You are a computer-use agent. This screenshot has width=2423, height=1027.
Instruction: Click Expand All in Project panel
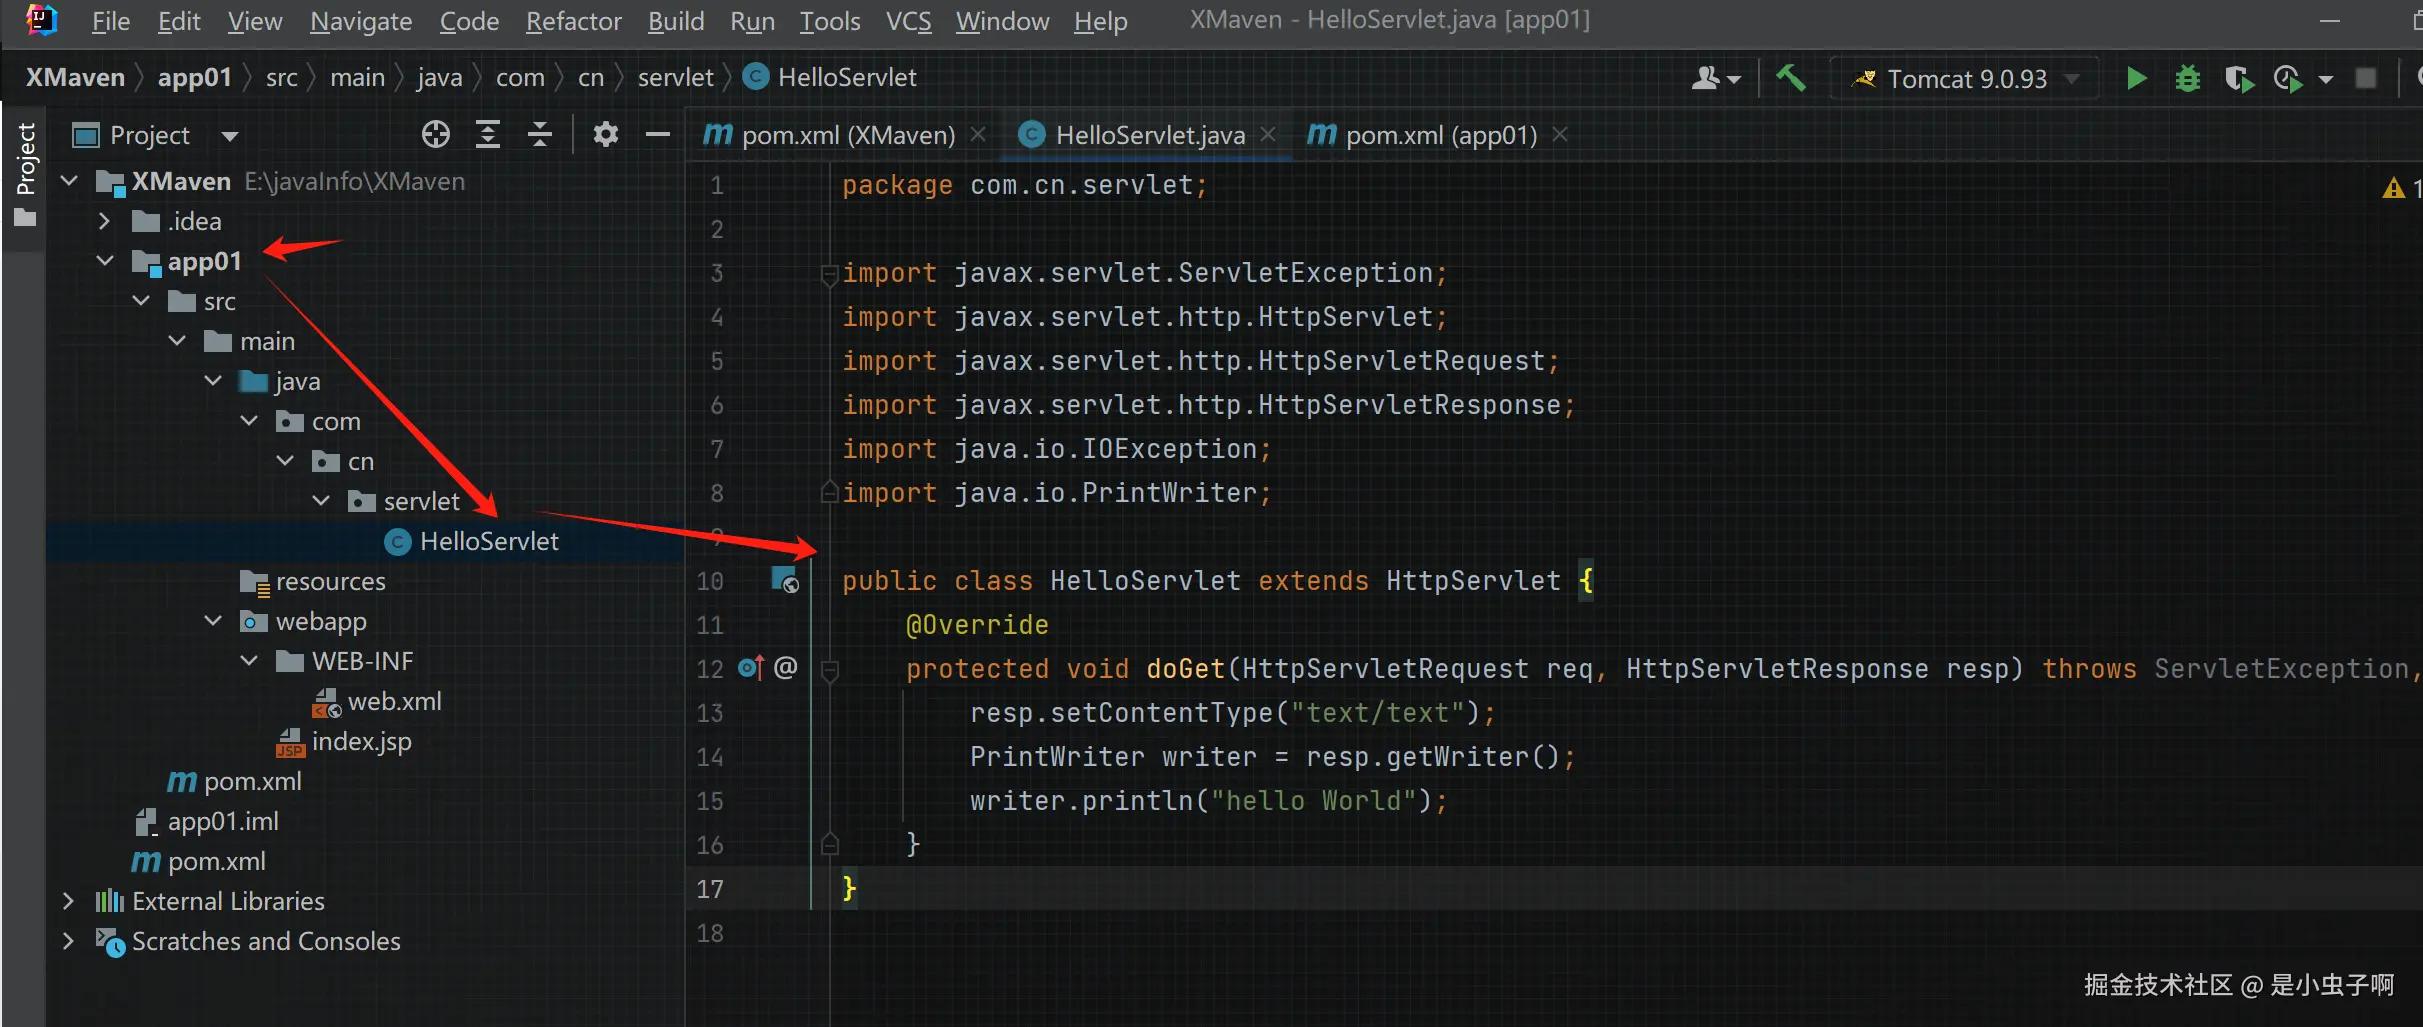[x=487, y=134]
